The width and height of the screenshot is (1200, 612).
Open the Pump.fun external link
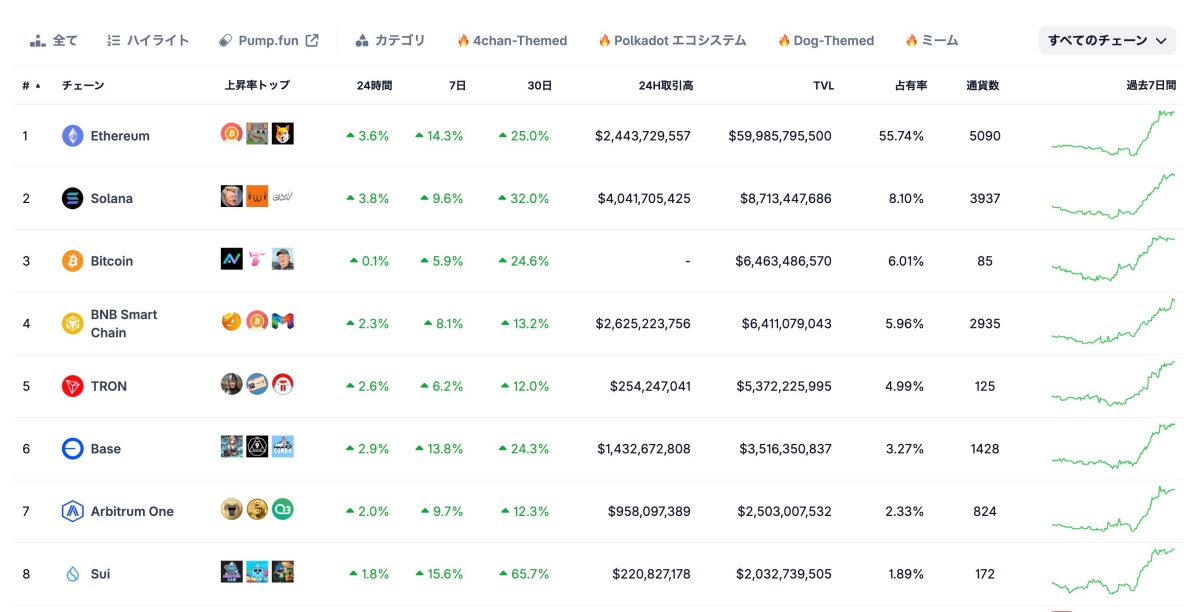point(269,41)
